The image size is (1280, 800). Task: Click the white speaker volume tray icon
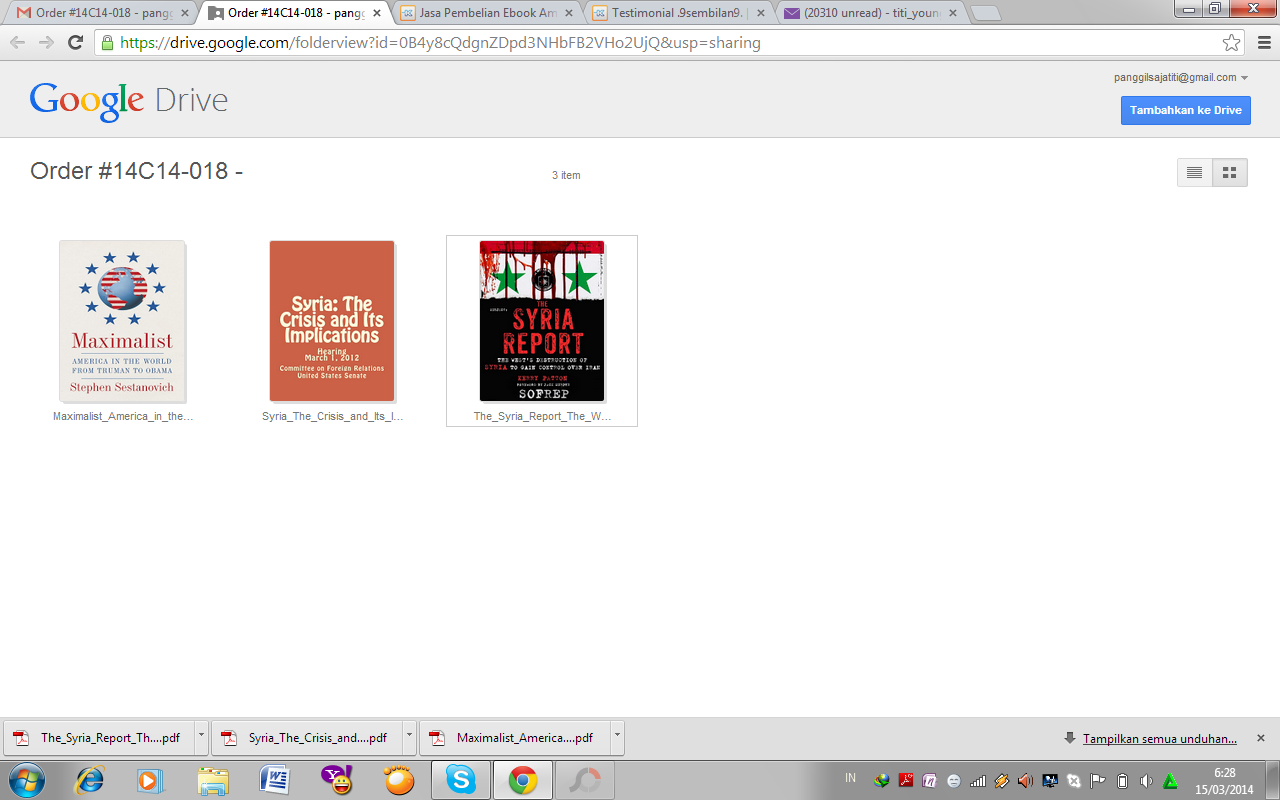click(1146, 781)
